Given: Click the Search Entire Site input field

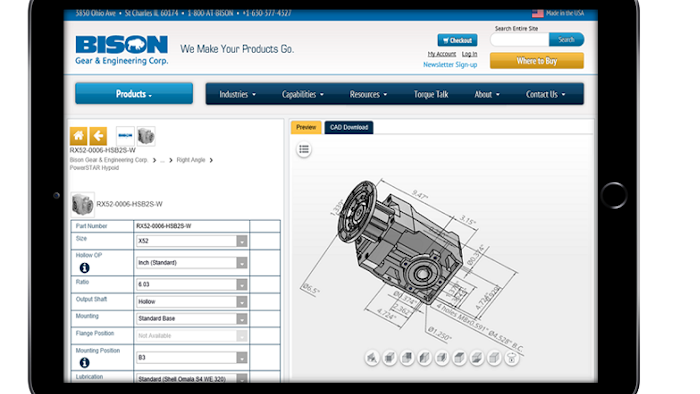Looking at the screenshot, I should (x=520, y=40).
